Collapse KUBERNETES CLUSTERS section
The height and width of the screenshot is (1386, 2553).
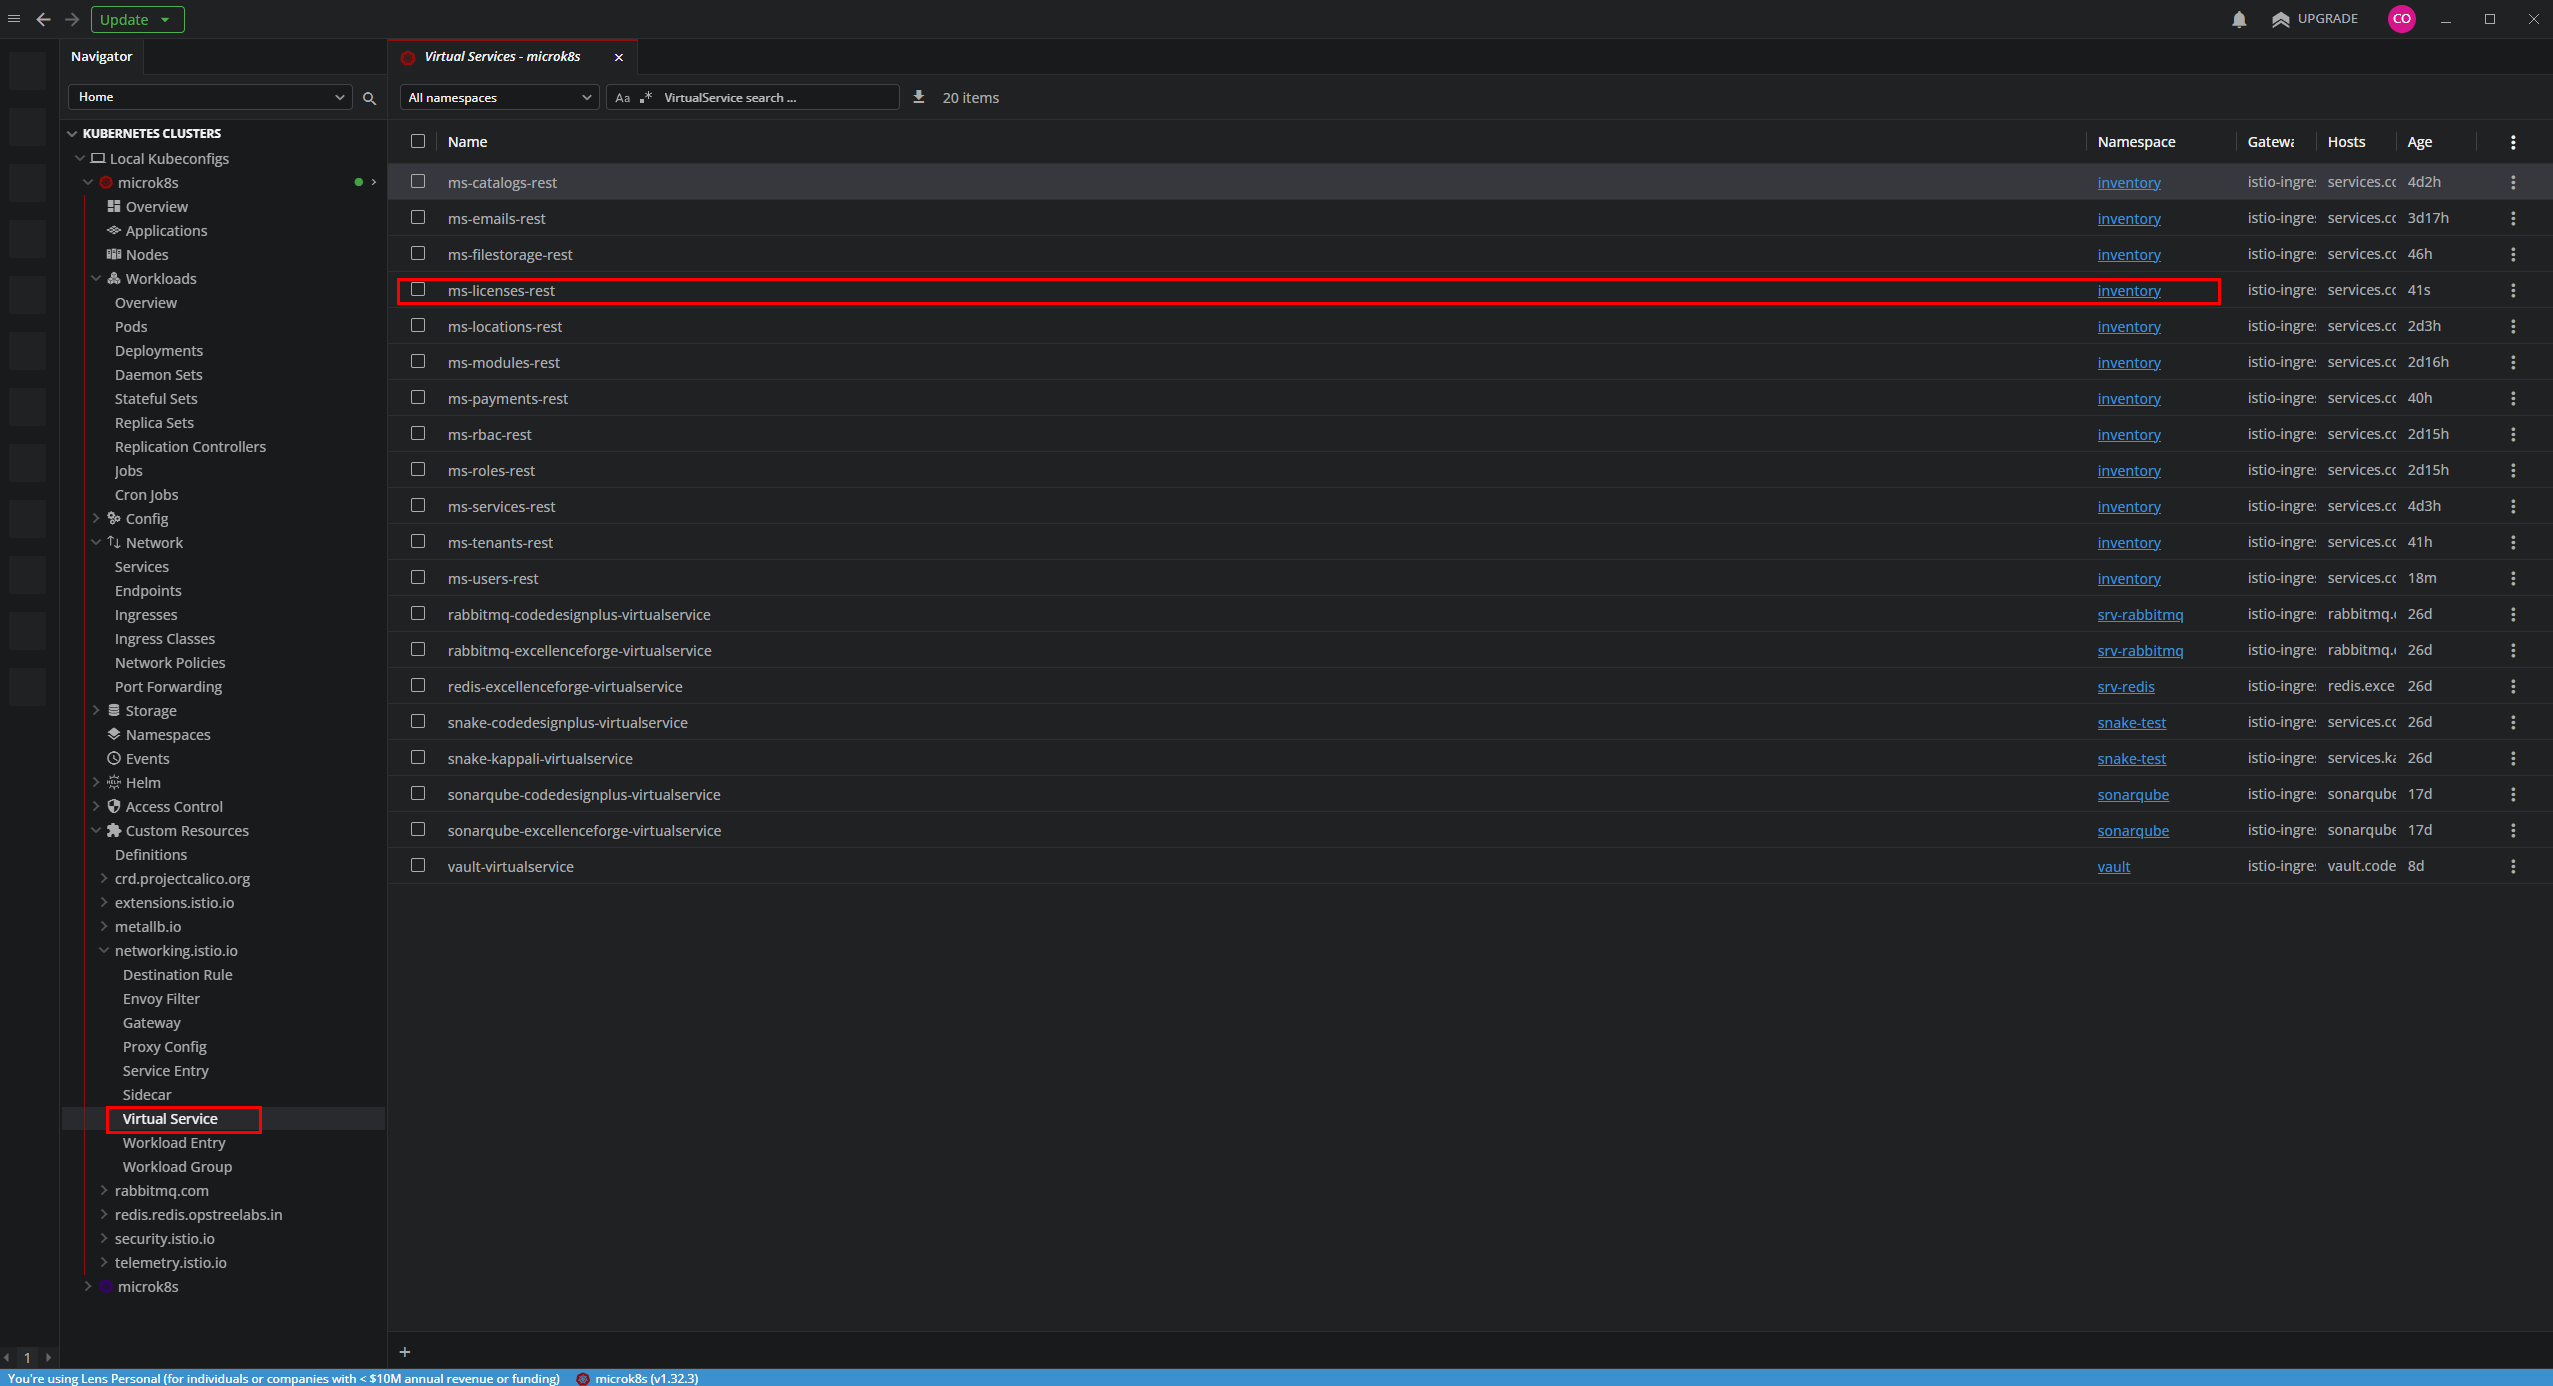pyautogui.click(x=72, y=133)
